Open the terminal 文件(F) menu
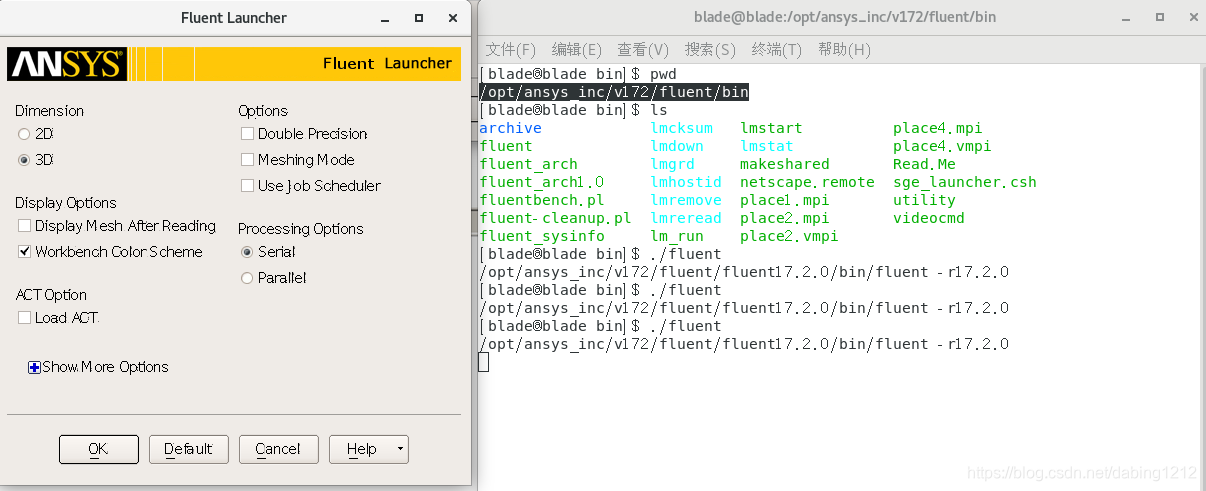1206x491 pixels. [x=510, y=50]
